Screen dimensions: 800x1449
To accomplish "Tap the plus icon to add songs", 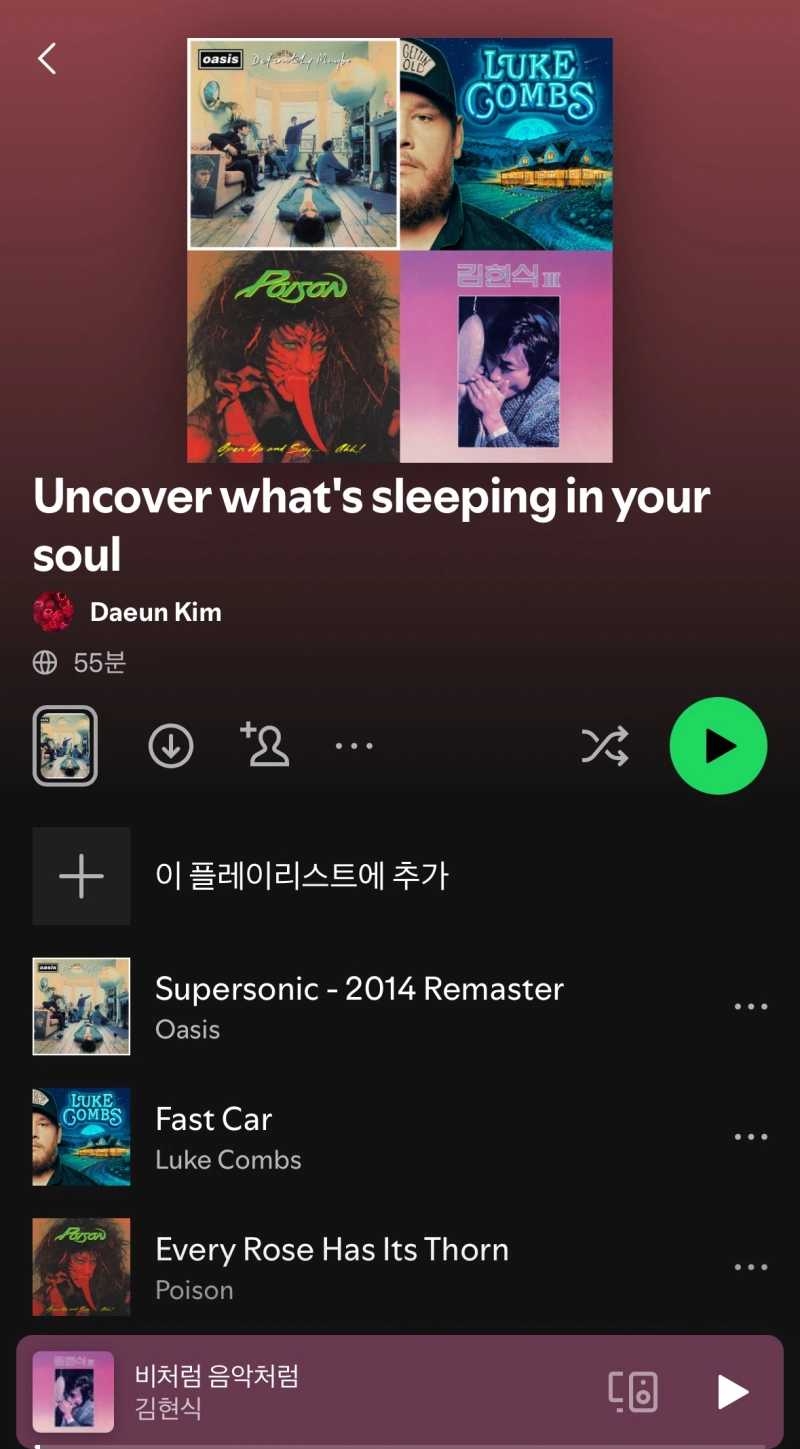I will (81, 876).
